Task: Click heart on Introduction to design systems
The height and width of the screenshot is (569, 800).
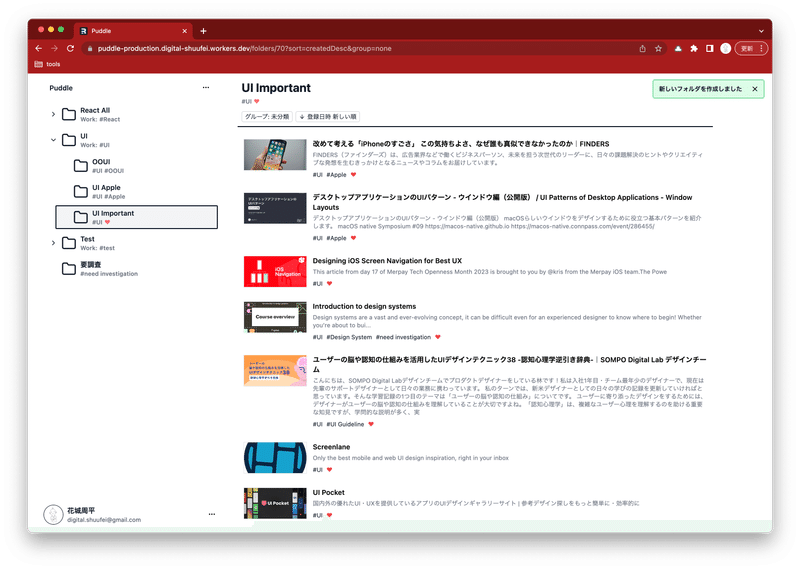Action: [x=438, y=337]
